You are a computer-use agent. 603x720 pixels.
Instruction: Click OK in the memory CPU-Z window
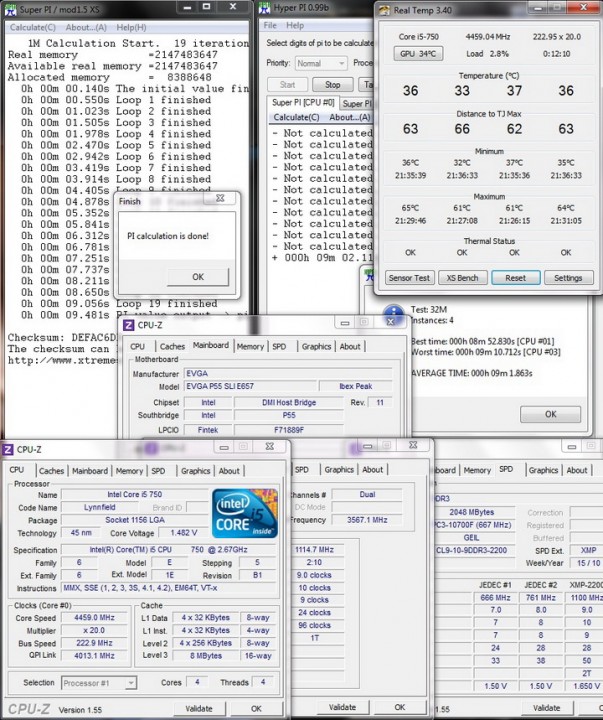point(400,707)
